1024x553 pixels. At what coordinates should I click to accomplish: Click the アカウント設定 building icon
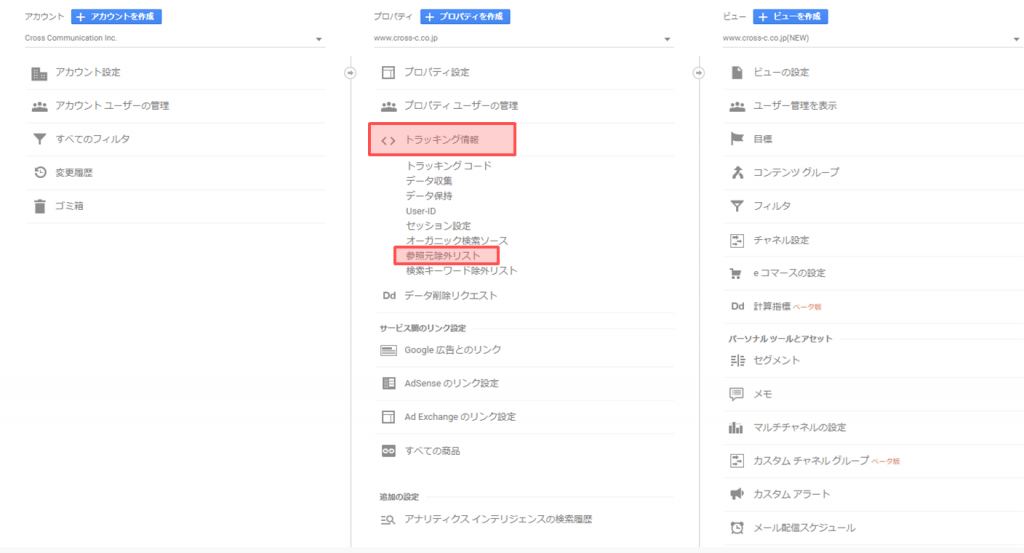pyautogui.click(x=39, y=73)
